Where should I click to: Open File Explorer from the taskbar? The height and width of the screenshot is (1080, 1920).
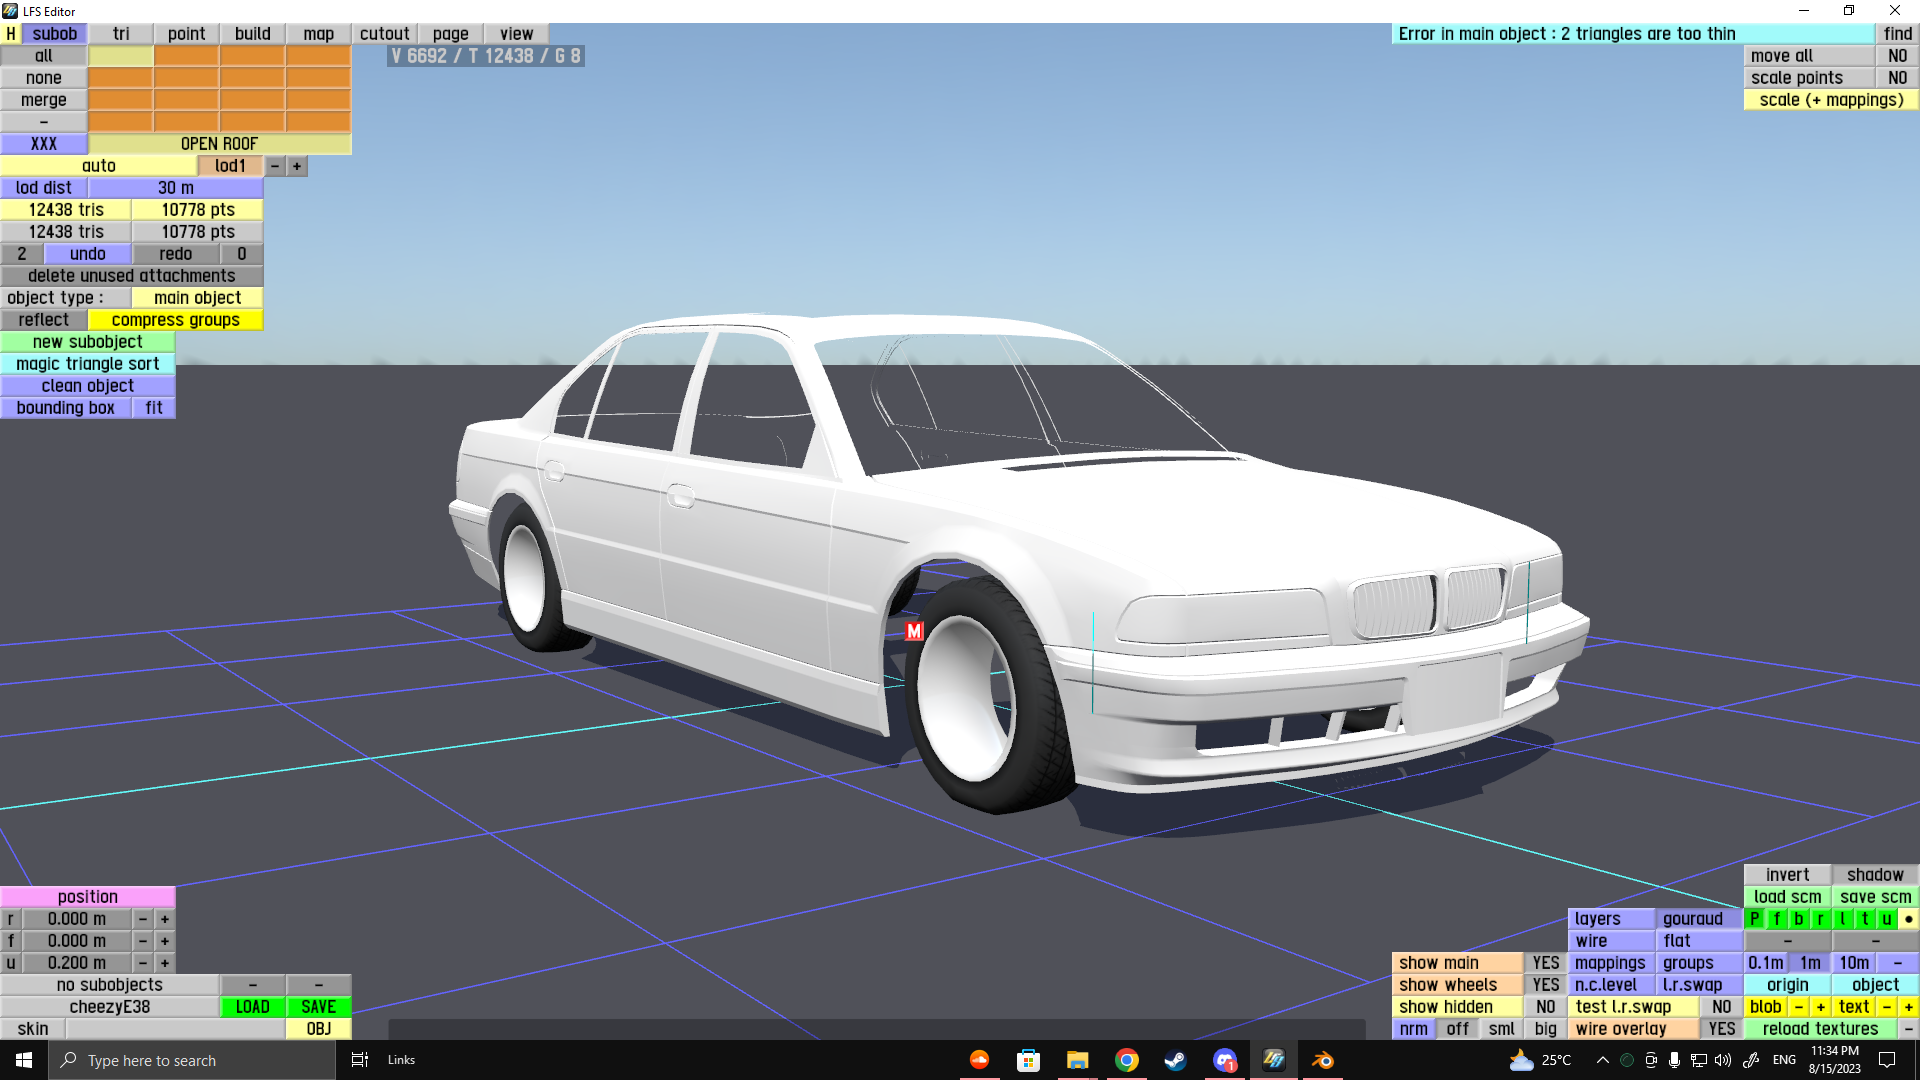tap(1077, 1060)
